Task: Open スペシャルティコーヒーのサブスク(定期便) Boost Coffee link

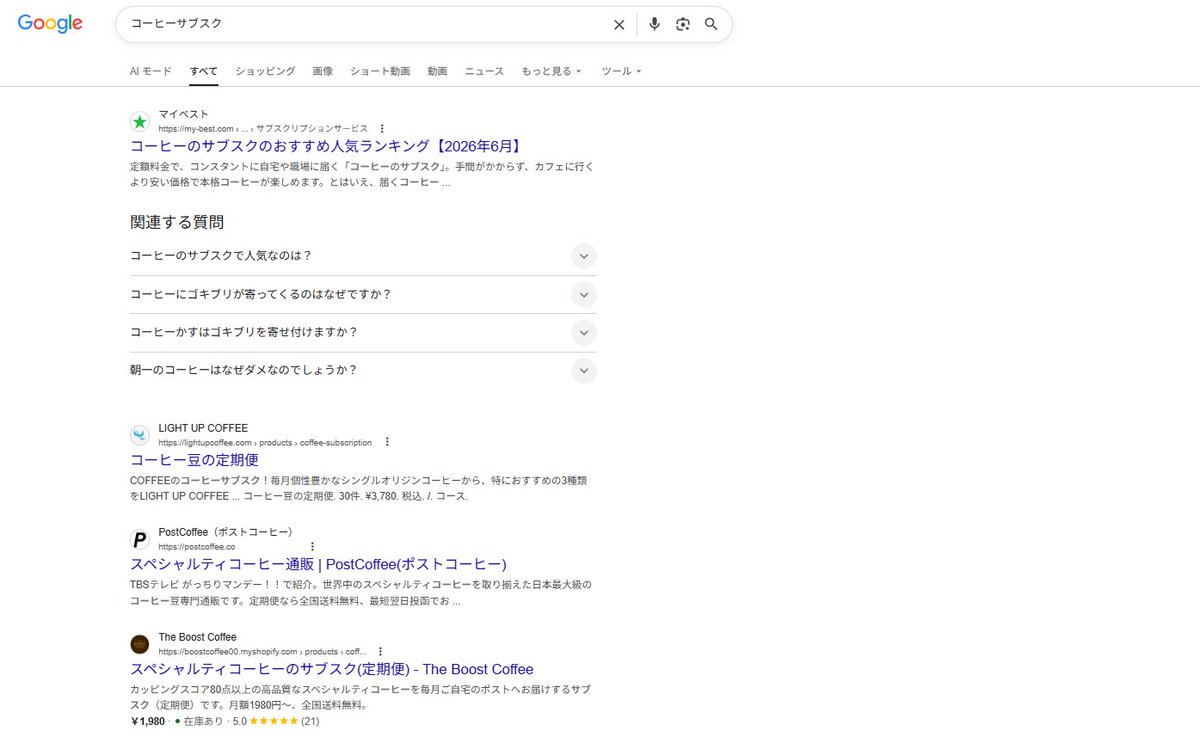Action: coord(332,669)
